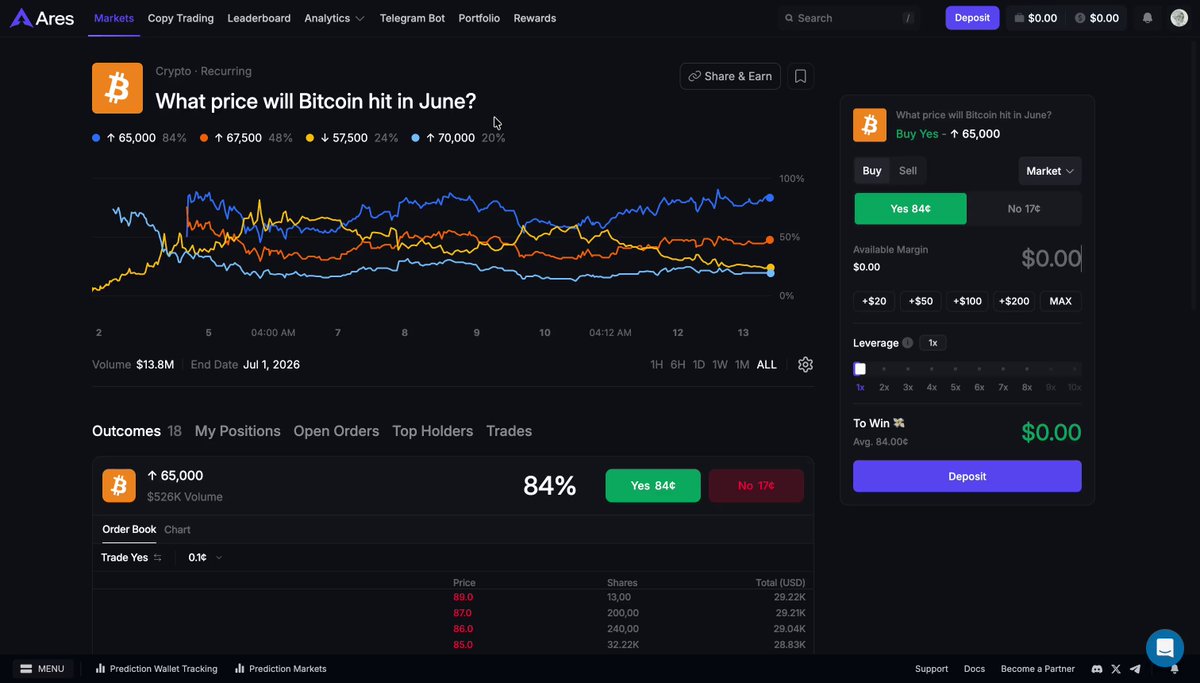This screenshot has width=1200, height=683.
Task: Open Discord link in footer
Action: point(1097,669)
